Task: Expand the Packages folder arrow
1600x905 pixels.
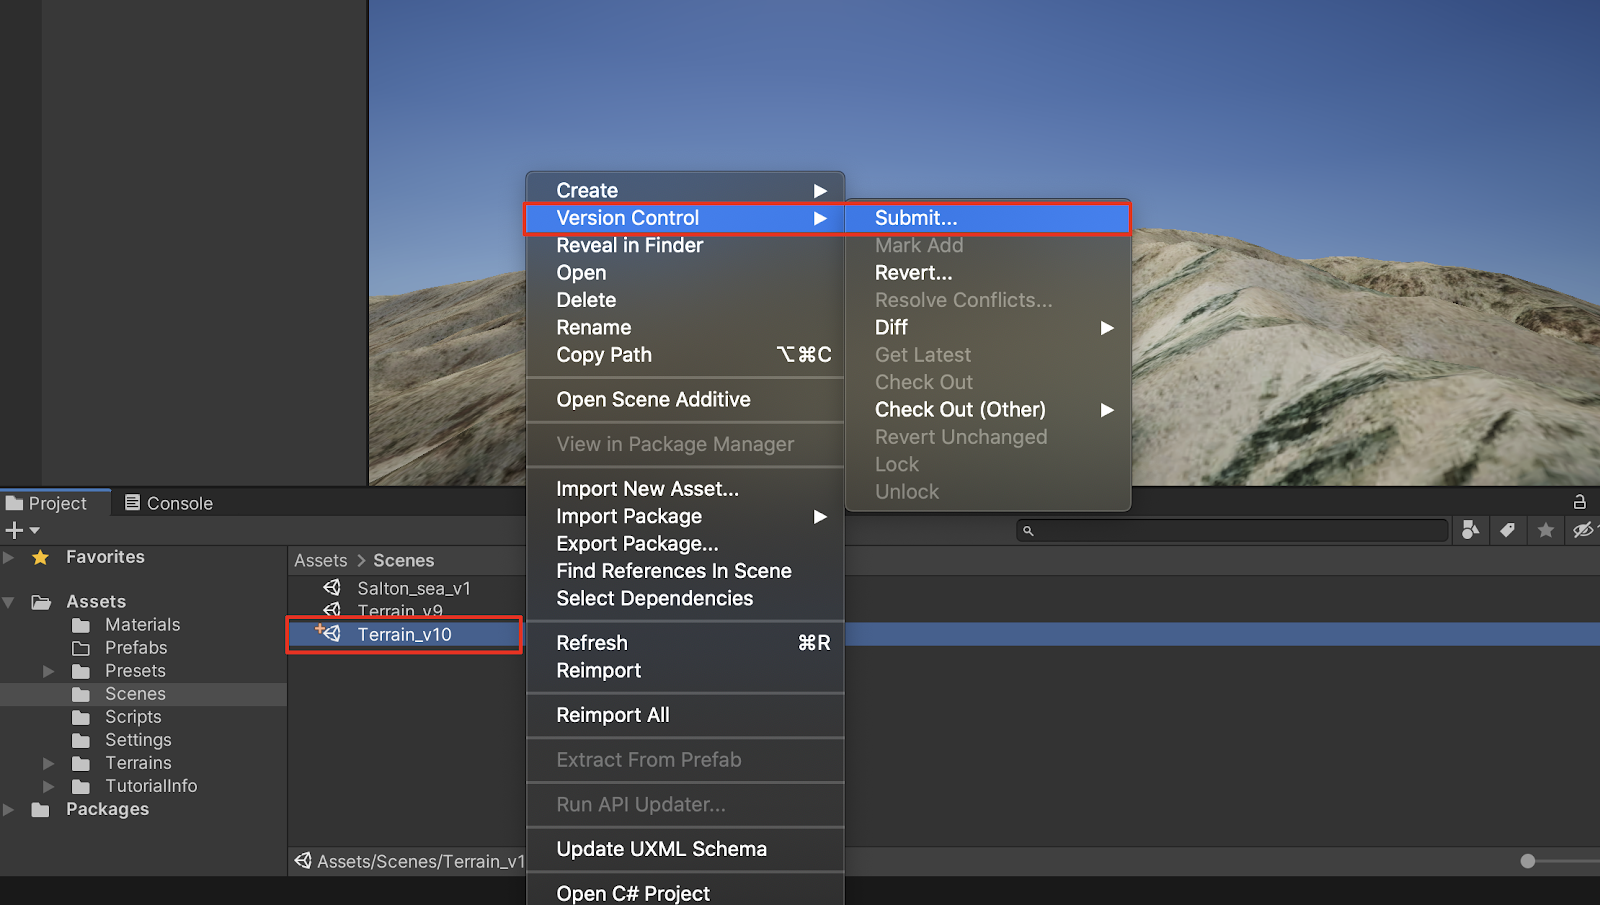Action: [x=9, y=809]
